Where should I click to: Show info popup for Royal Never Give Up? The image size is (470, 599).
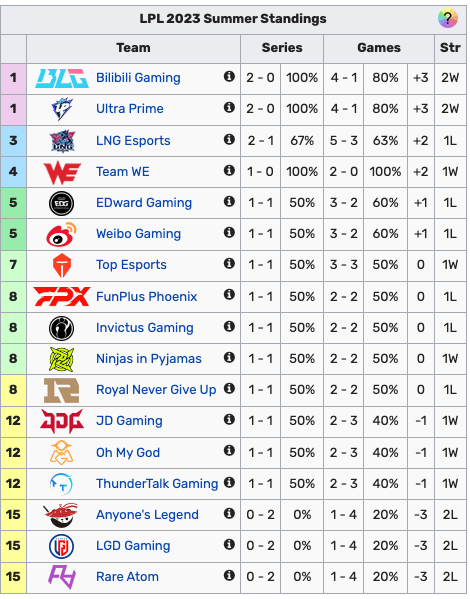(x=229, y=389)
